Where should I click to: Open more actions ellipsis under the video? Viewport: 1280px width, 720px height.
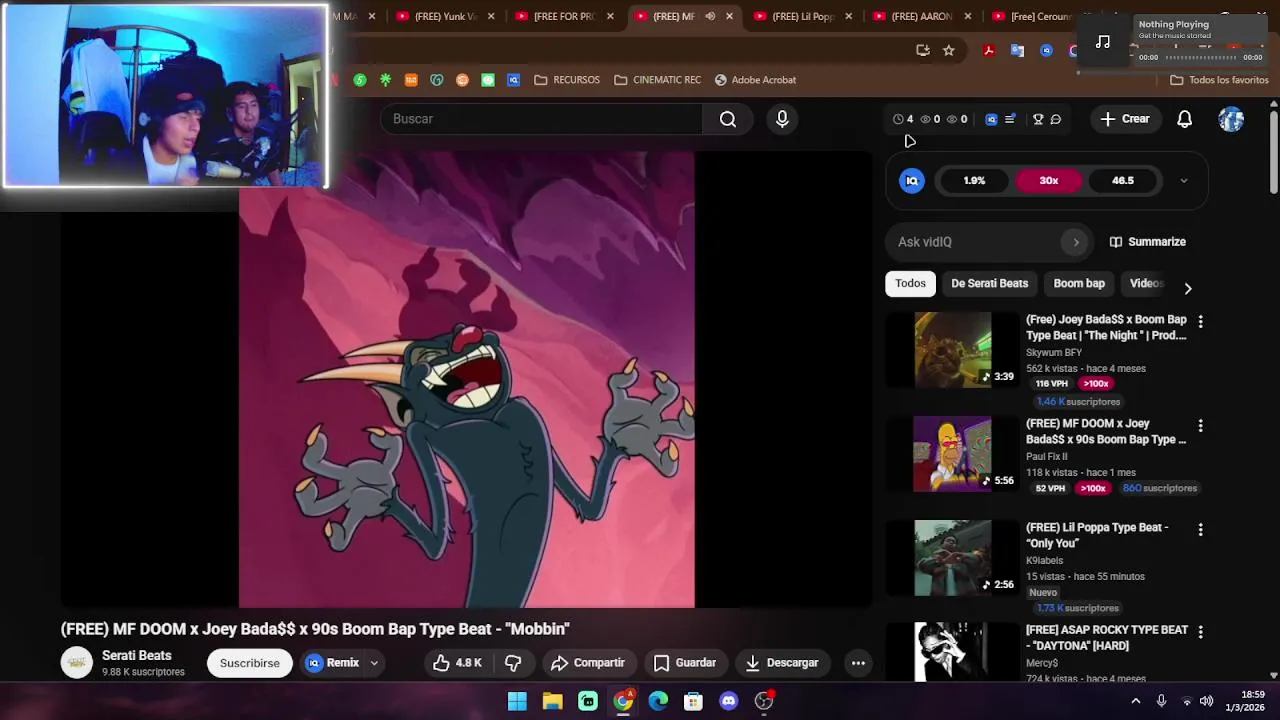click(x=858, y=663)
